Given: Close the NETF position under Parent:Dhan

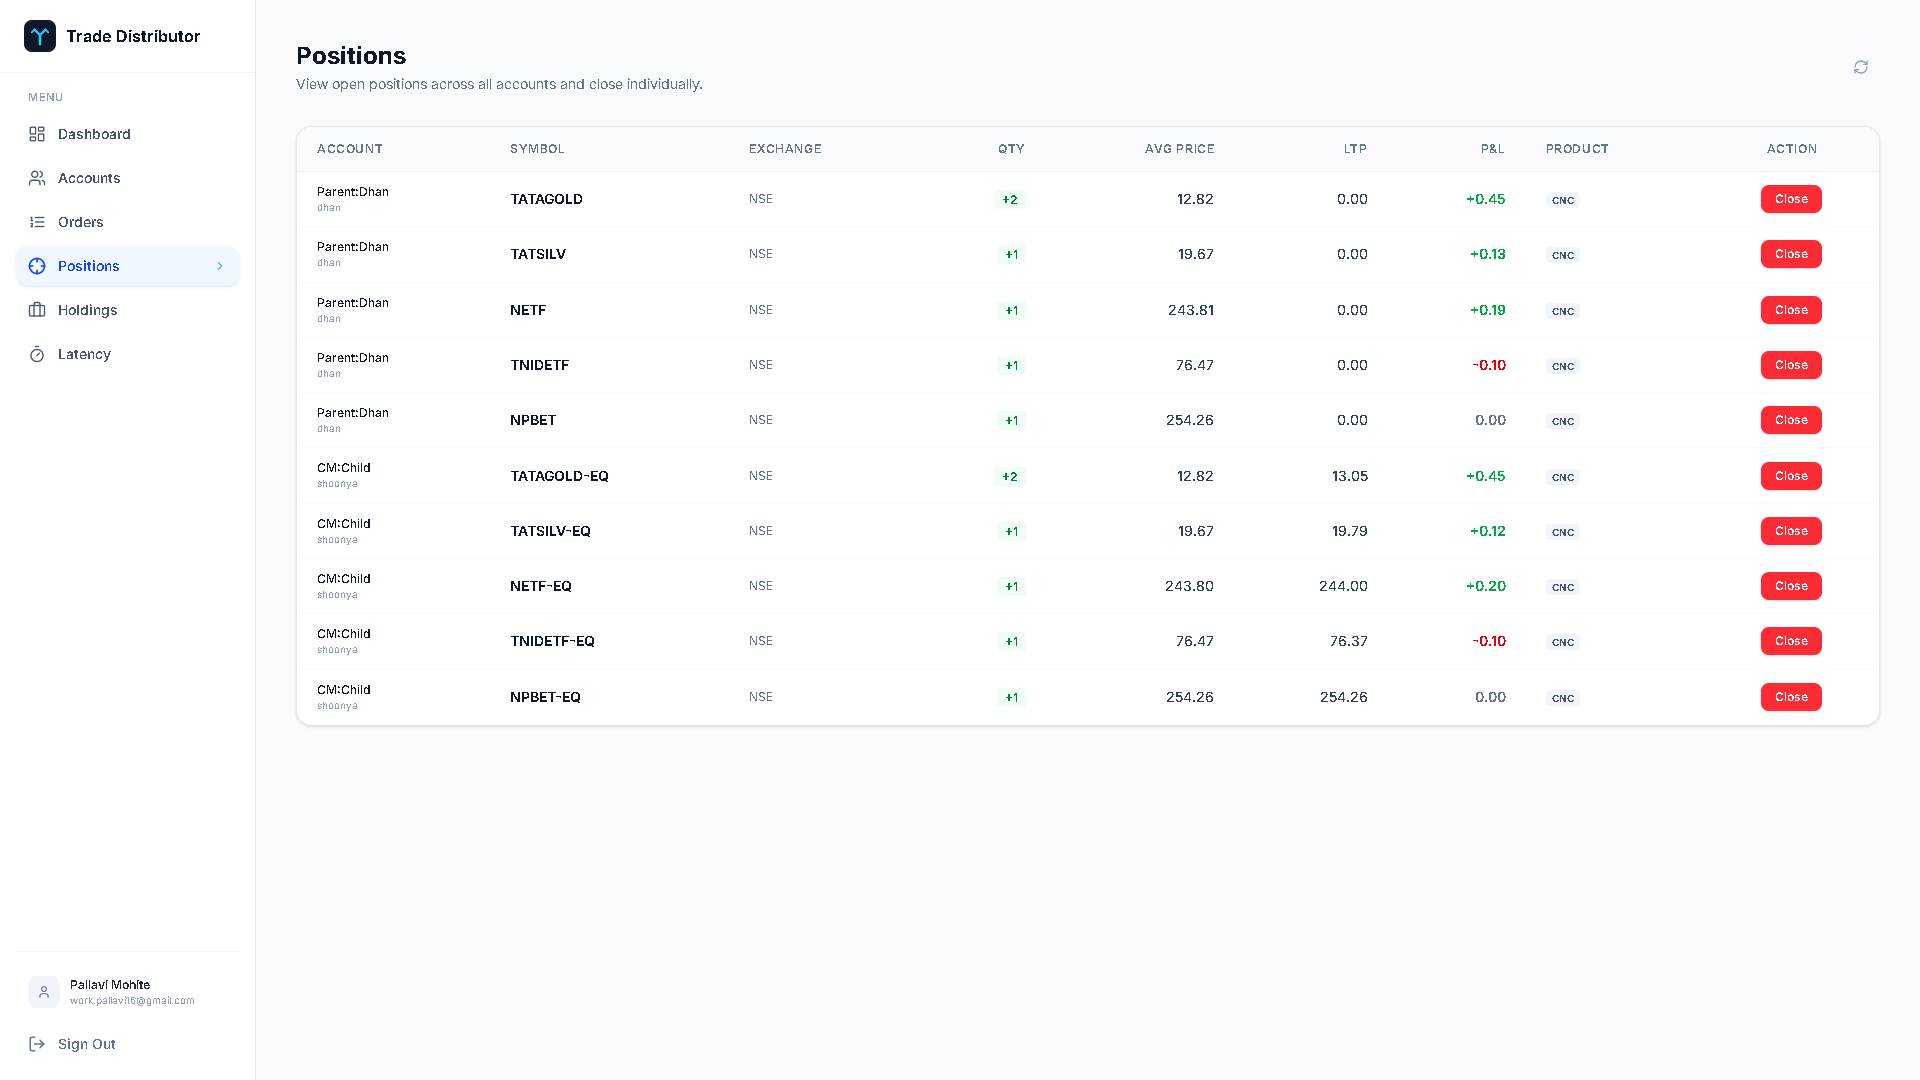Looking at the screenshot, I should 1791,310.
